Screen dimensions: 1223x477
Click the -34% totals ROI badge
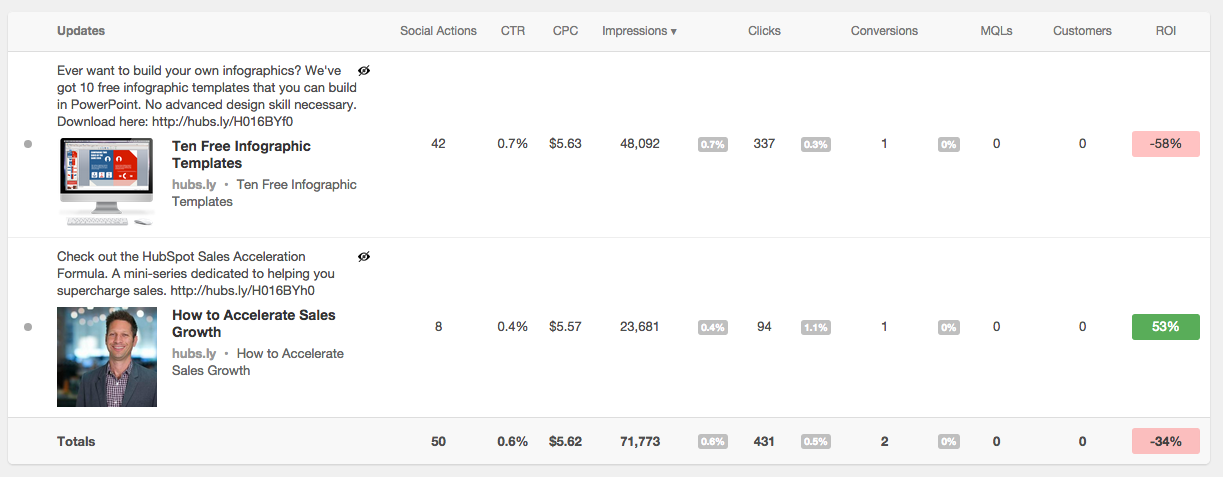pyautogui.click(x=1165, y=441)
